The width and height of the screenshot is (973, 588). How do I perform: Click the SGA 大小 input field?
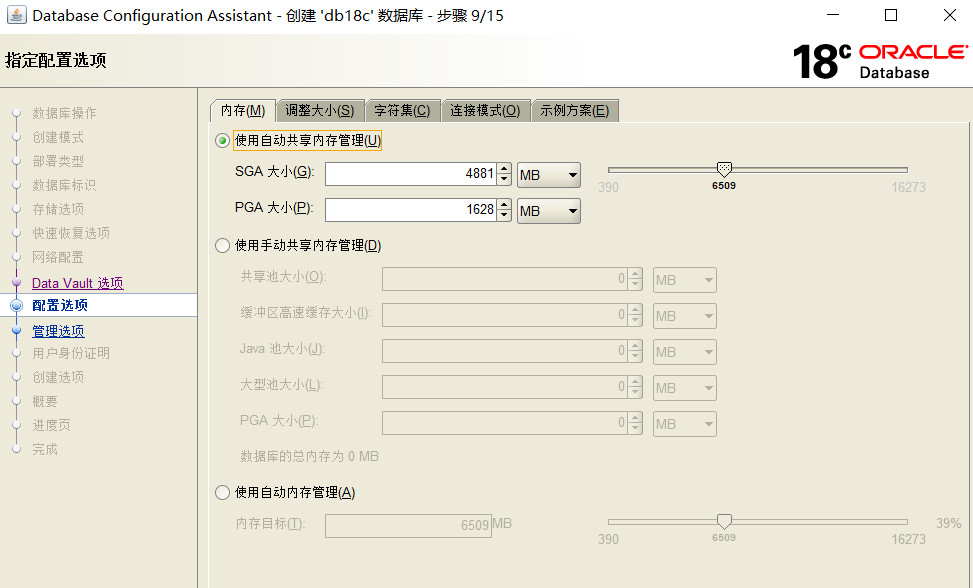tap(410, 174)
